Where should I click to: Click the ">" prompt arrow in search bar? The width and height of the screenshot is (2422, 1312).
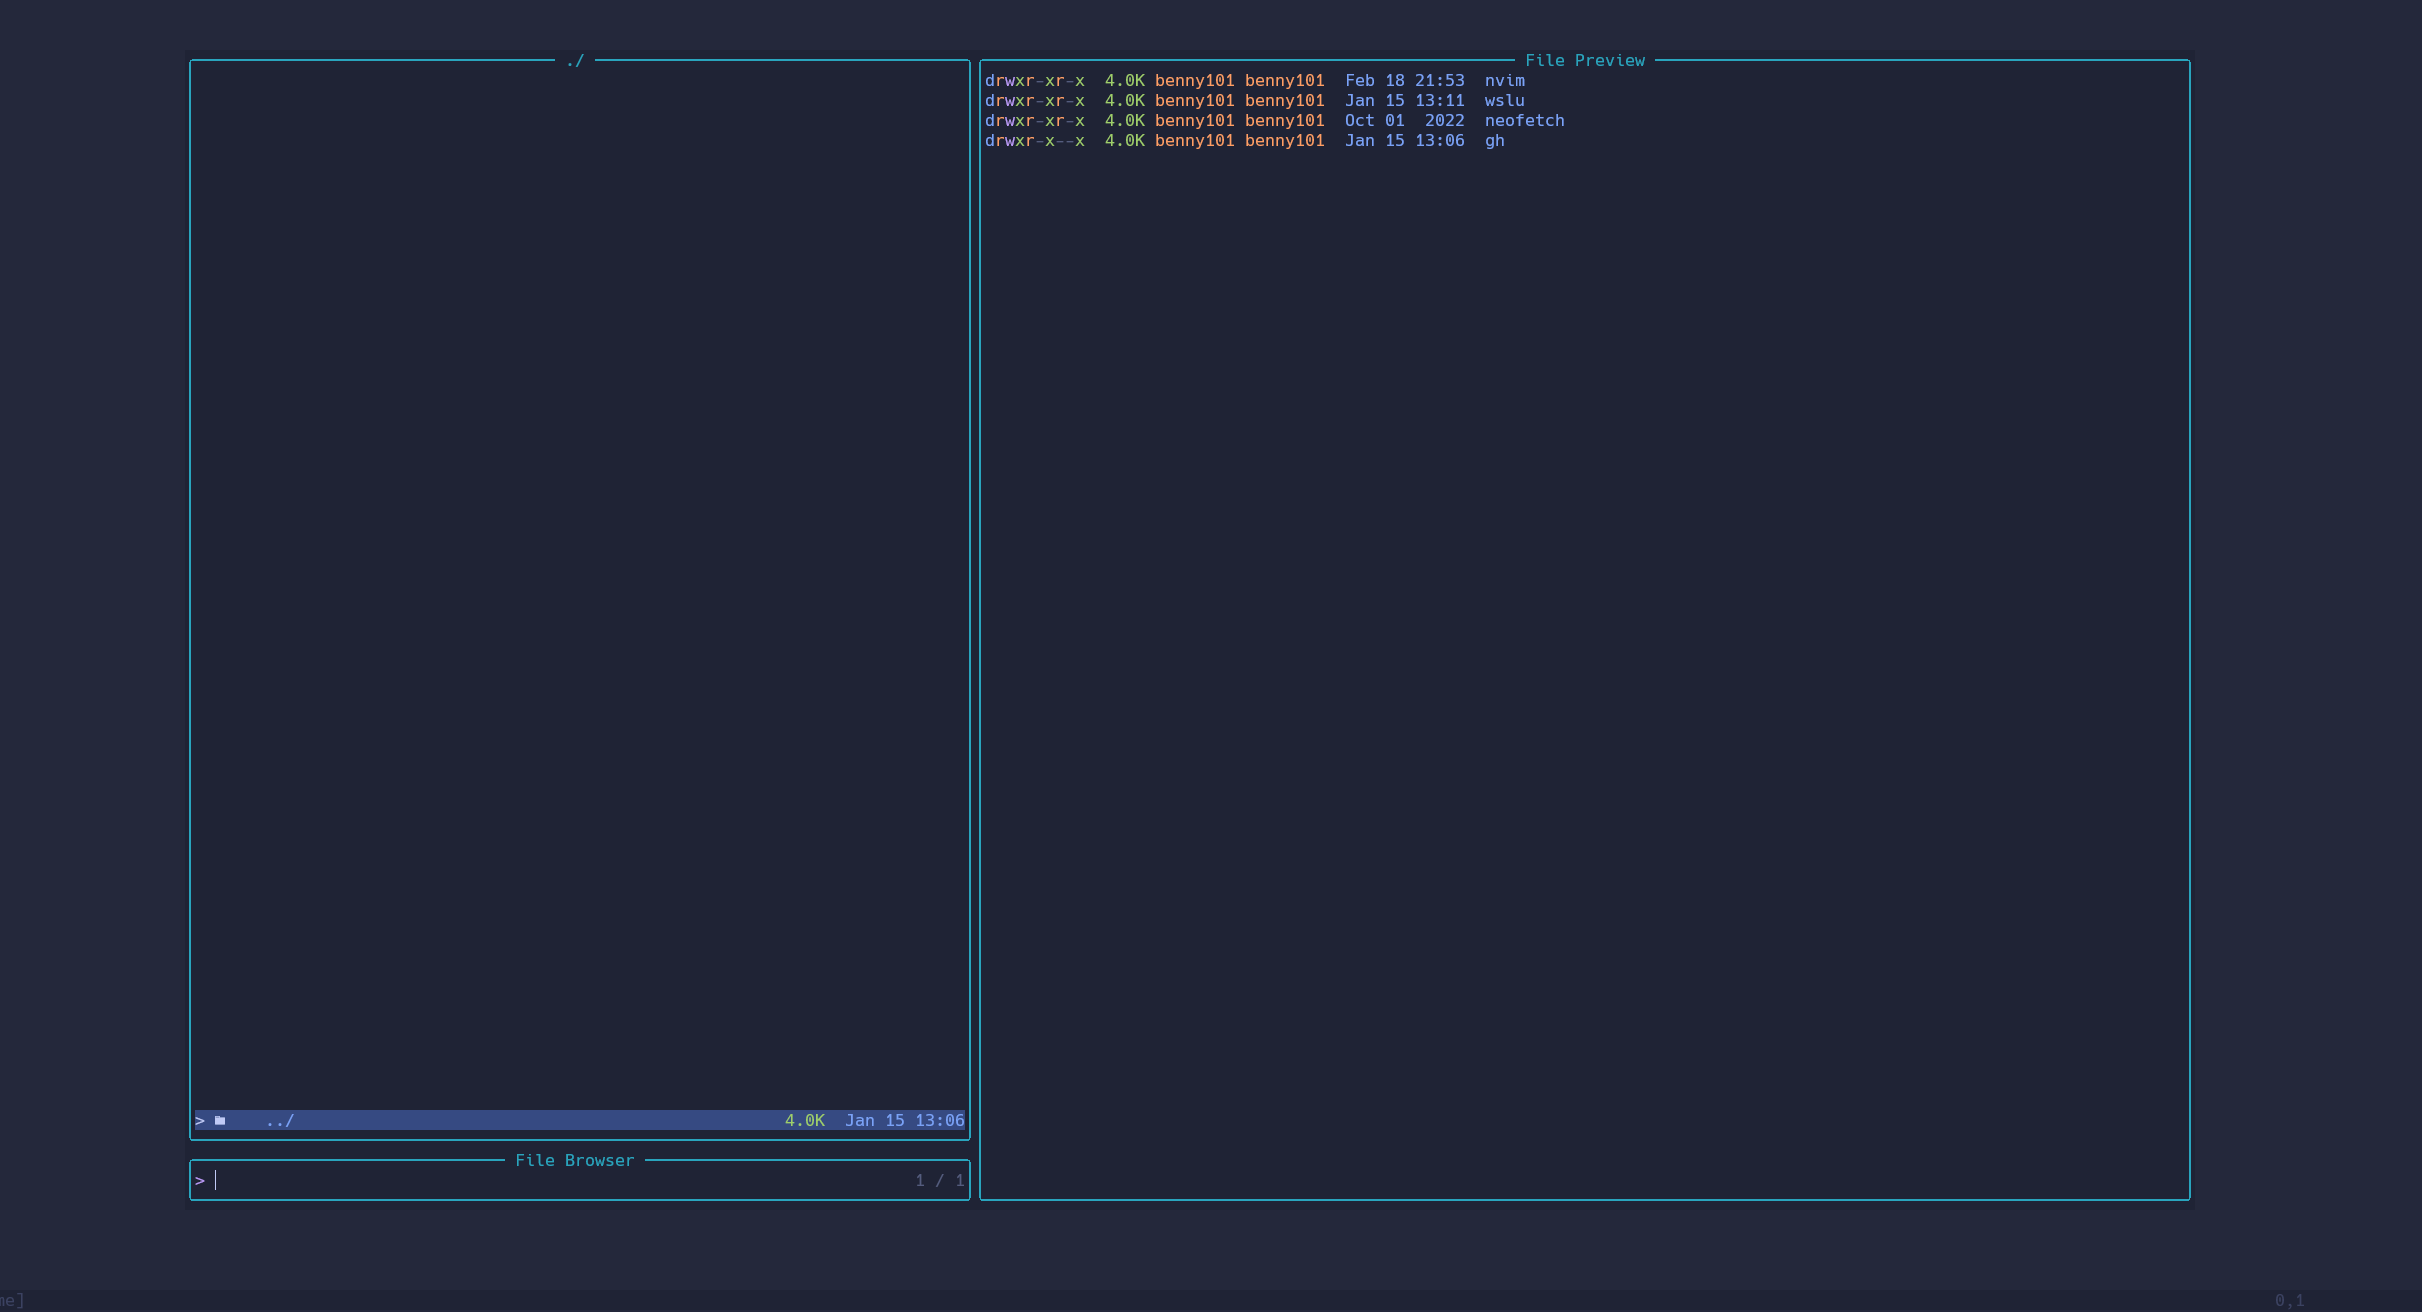(x=199, y=1179)
